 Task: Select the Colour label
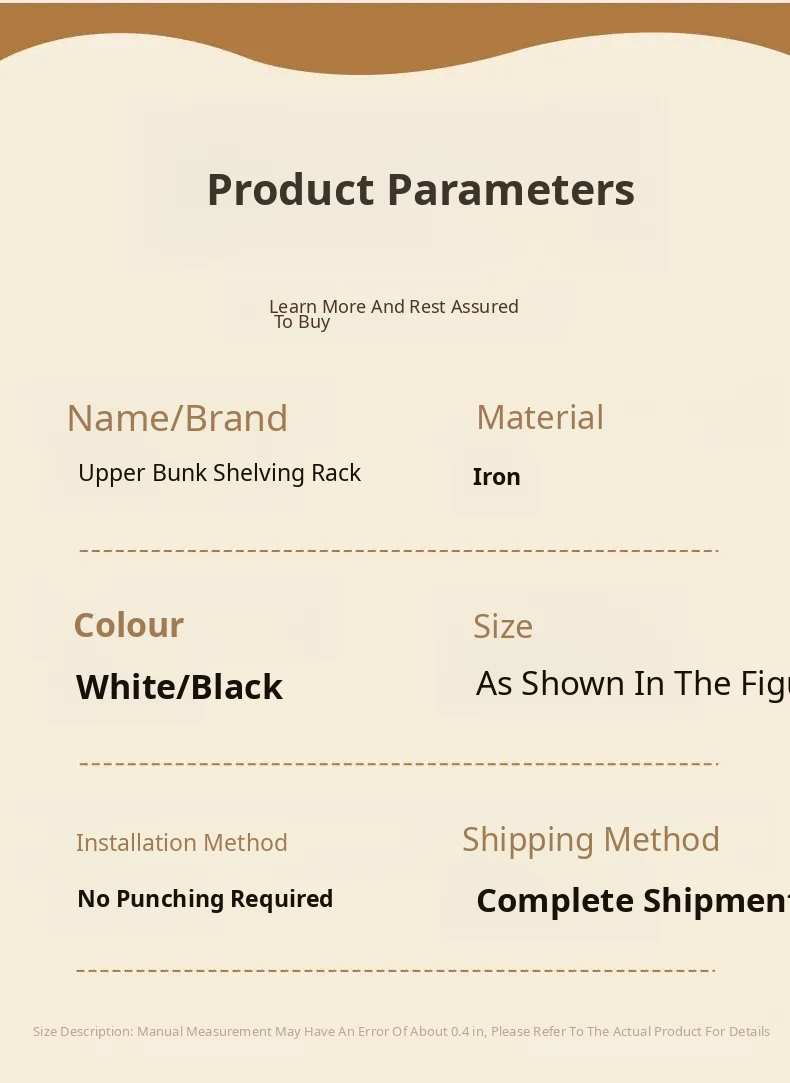point(128,625)
